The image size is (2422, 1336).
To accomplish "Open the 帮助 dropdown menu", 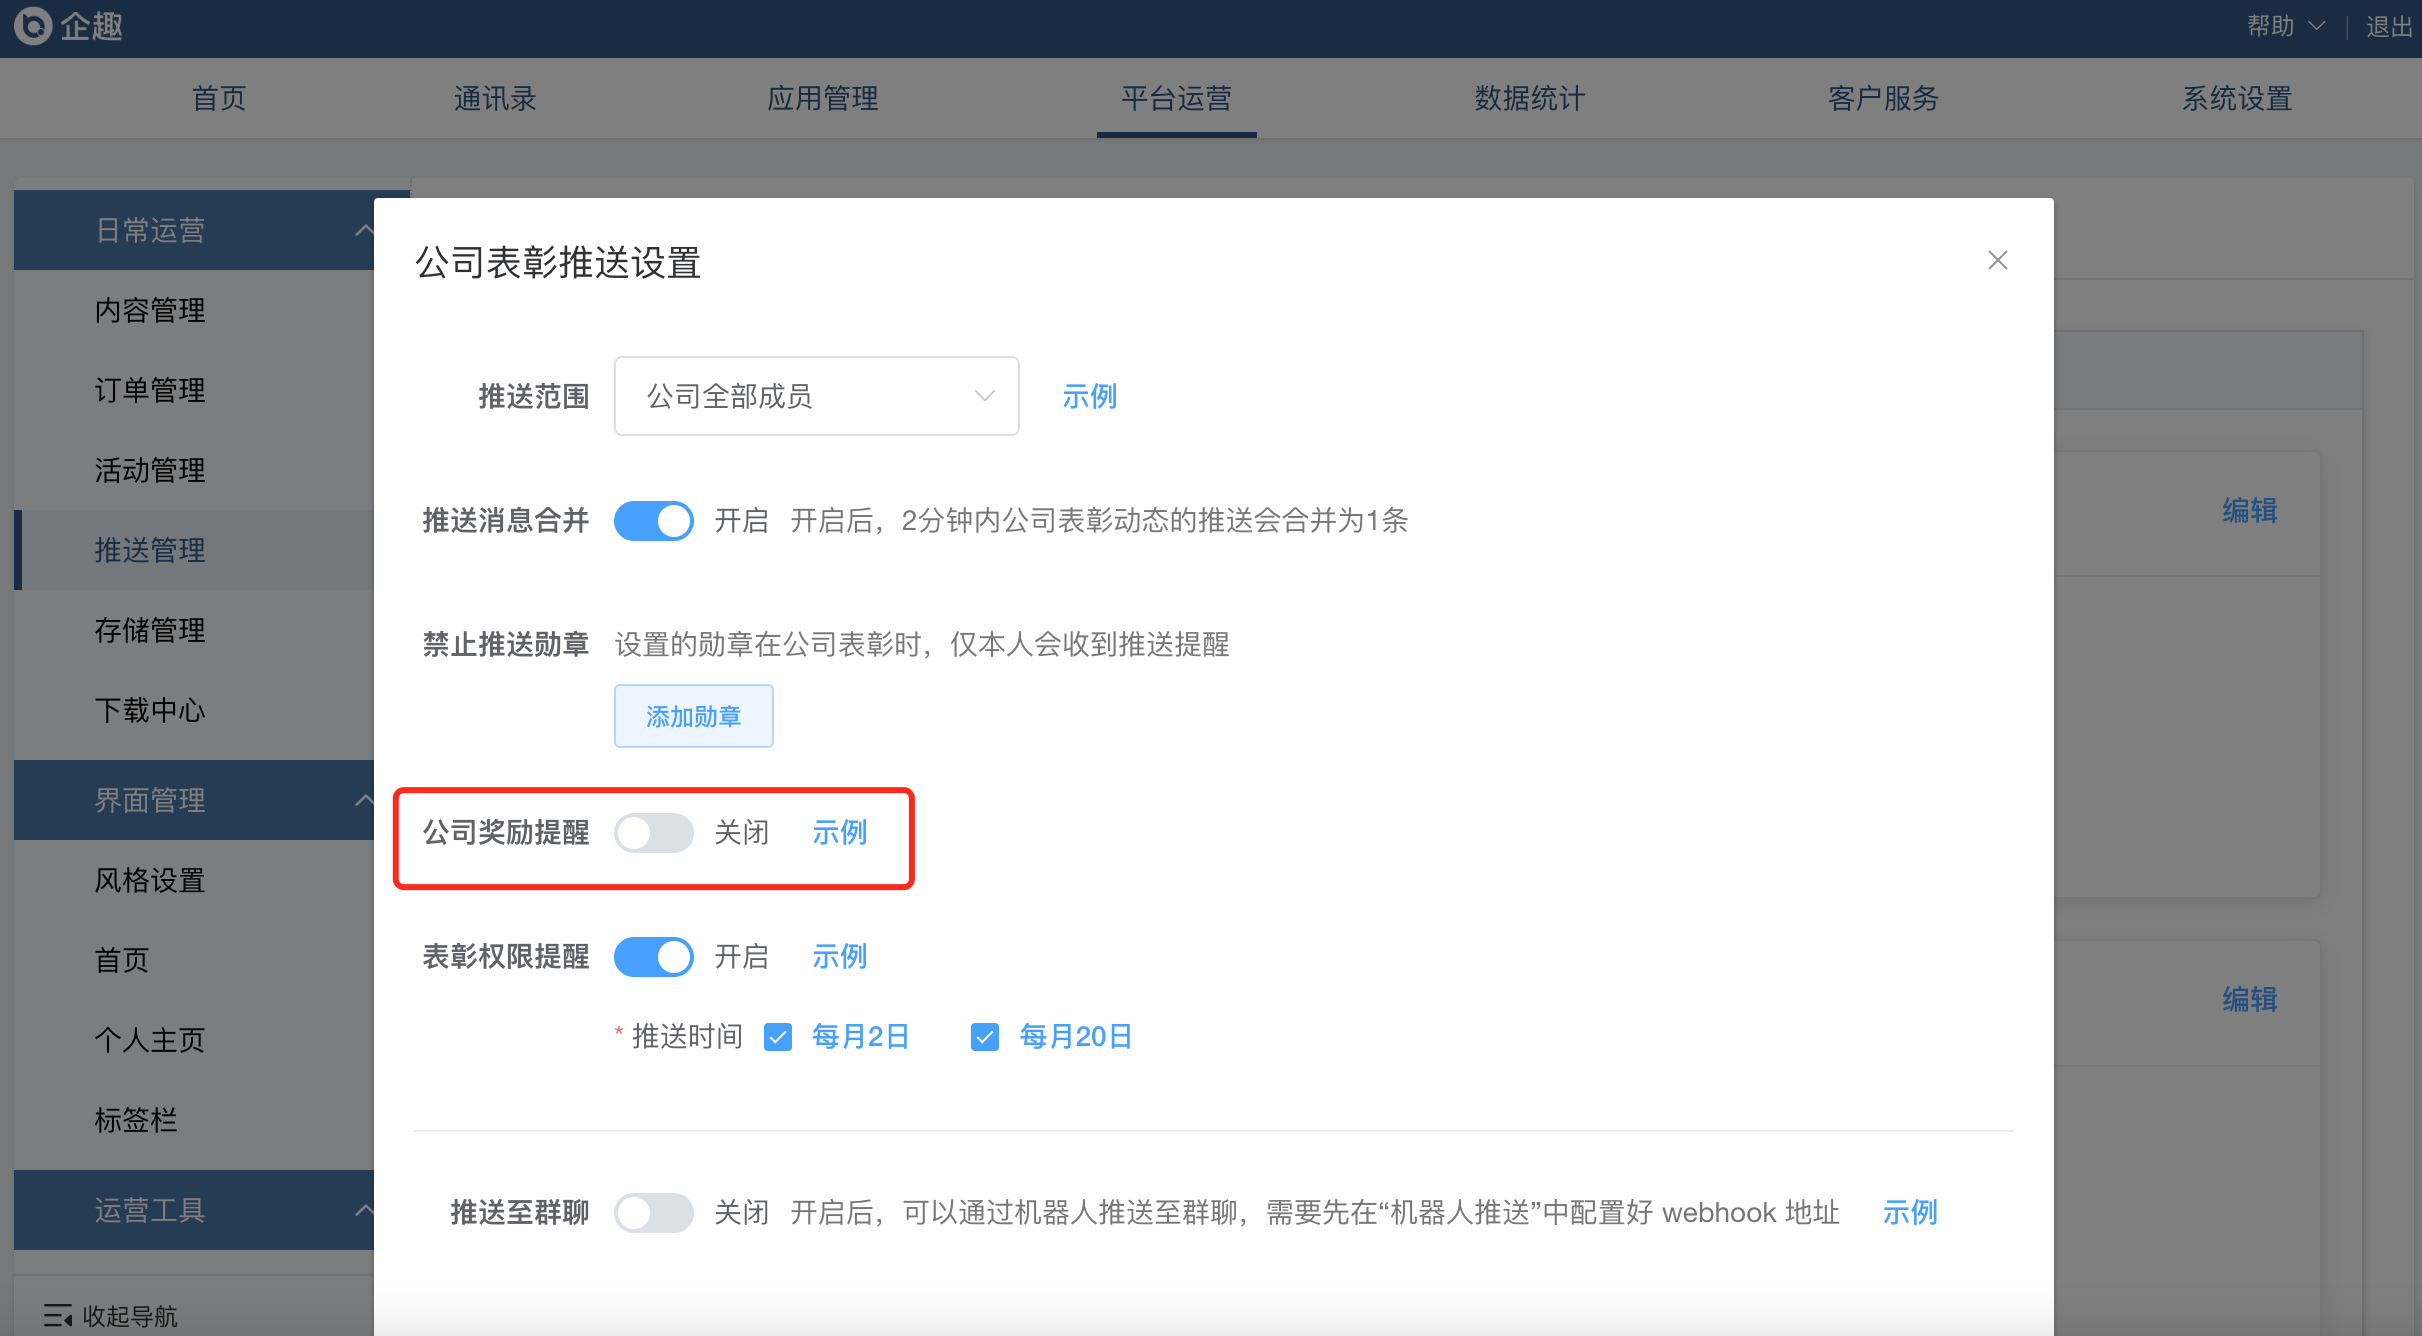I will coord(2285,26).
